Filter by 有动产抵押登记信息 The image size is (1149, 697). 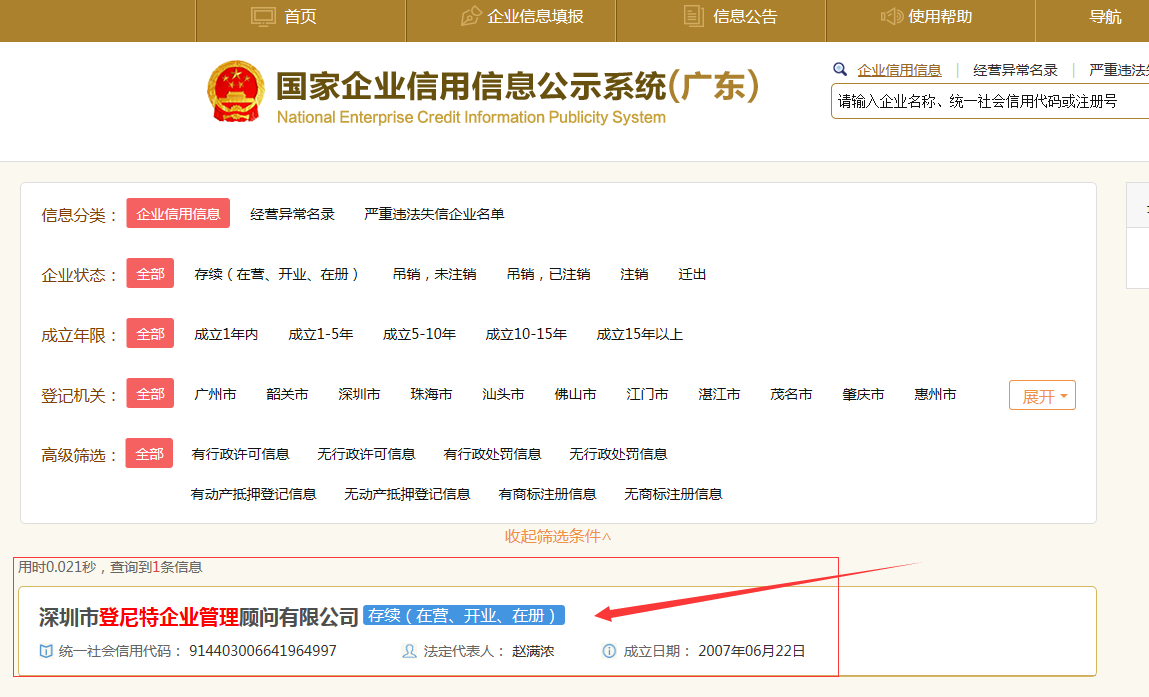click(253, 495)
